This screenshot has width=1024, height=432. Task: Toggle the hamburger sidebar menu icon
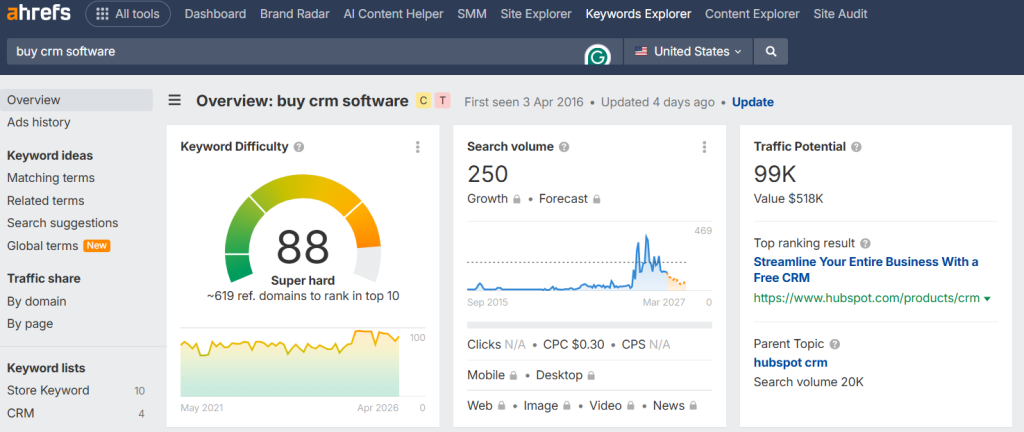174,100
